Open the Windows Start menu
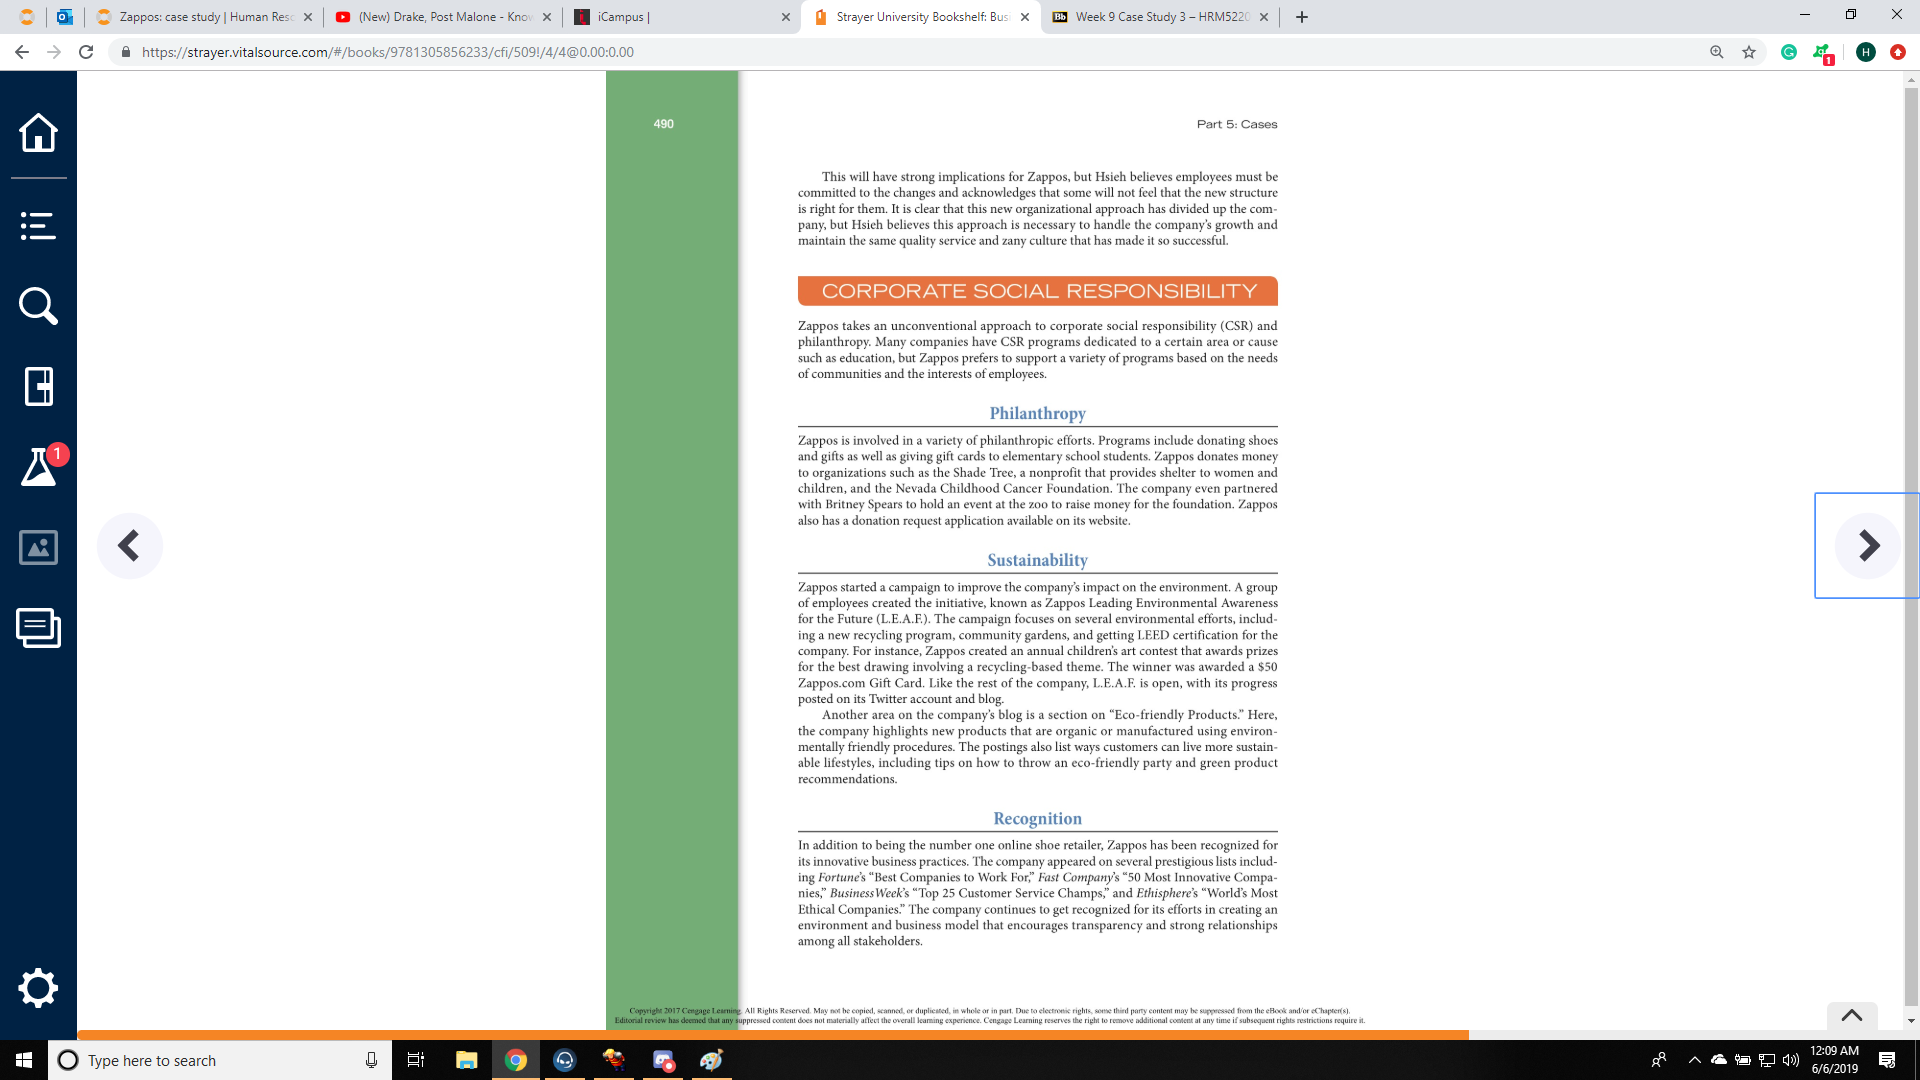This screenshot has width=1920, height=1080. tap(24, 1060)
